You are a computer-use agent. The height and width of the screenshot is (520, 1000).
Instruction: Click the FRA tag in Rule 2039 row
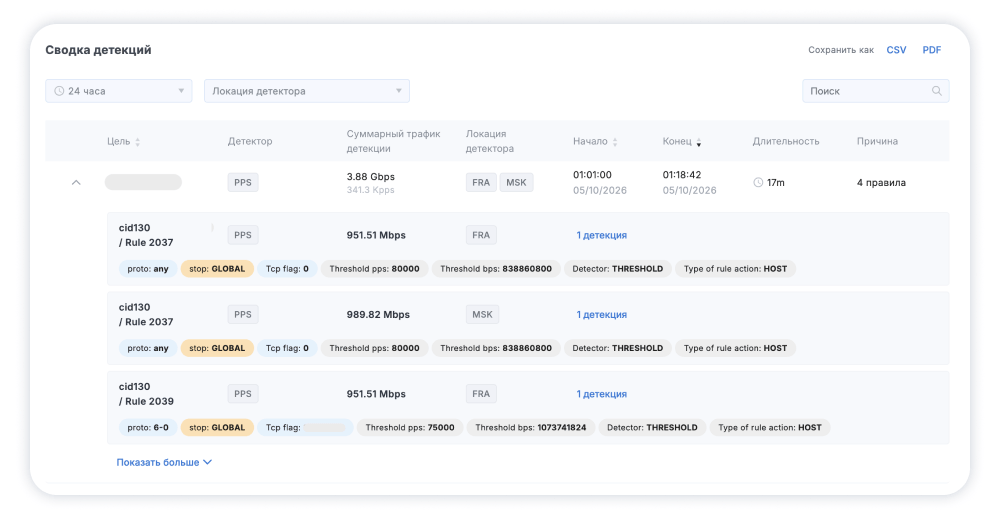tap(481, 394)
